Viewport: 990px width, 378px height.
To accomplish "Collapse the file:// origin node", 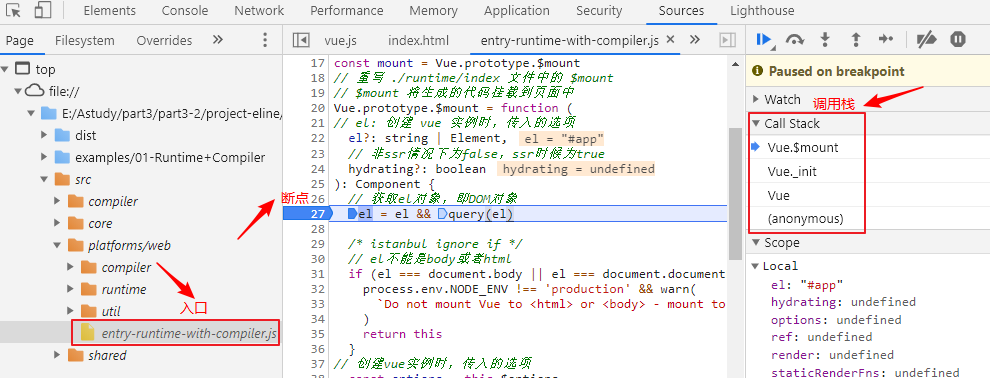I will pos(18,92).
